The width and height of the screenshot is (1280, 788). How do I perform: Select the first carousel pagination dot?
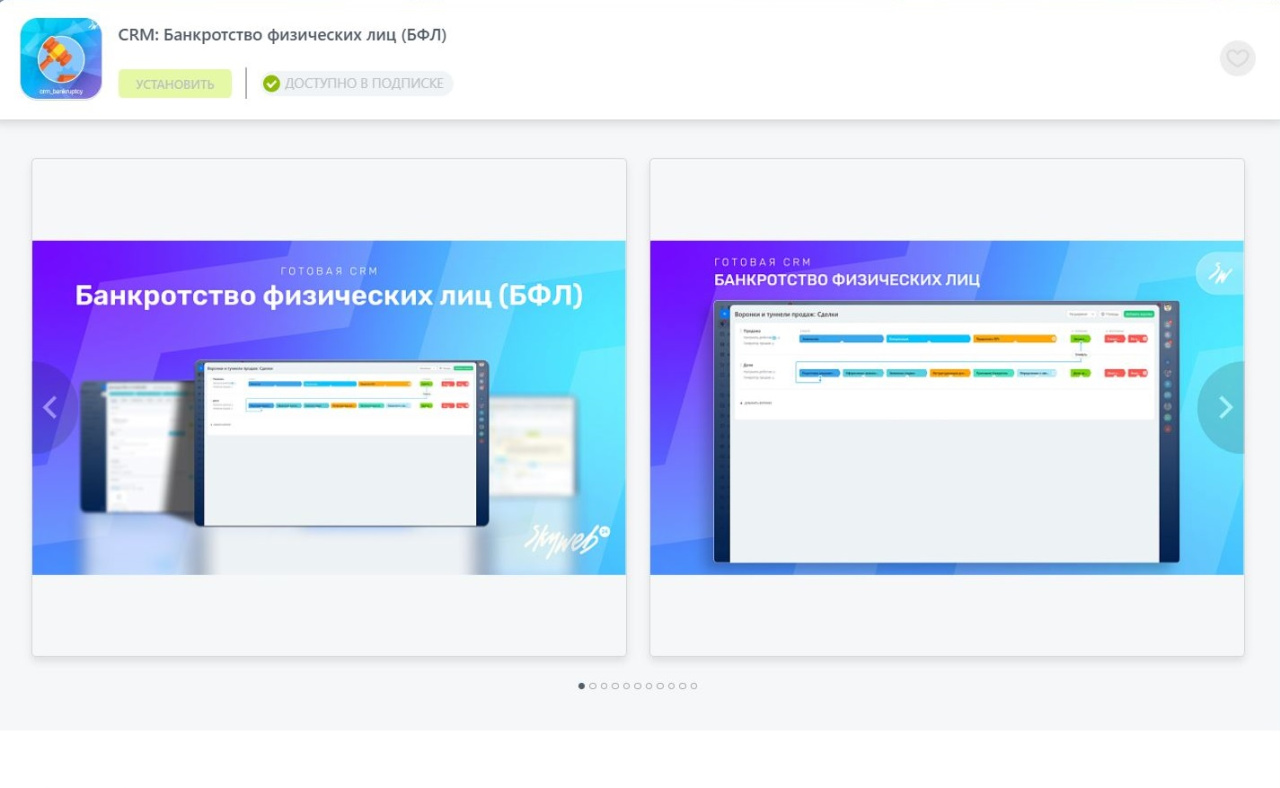582,686
